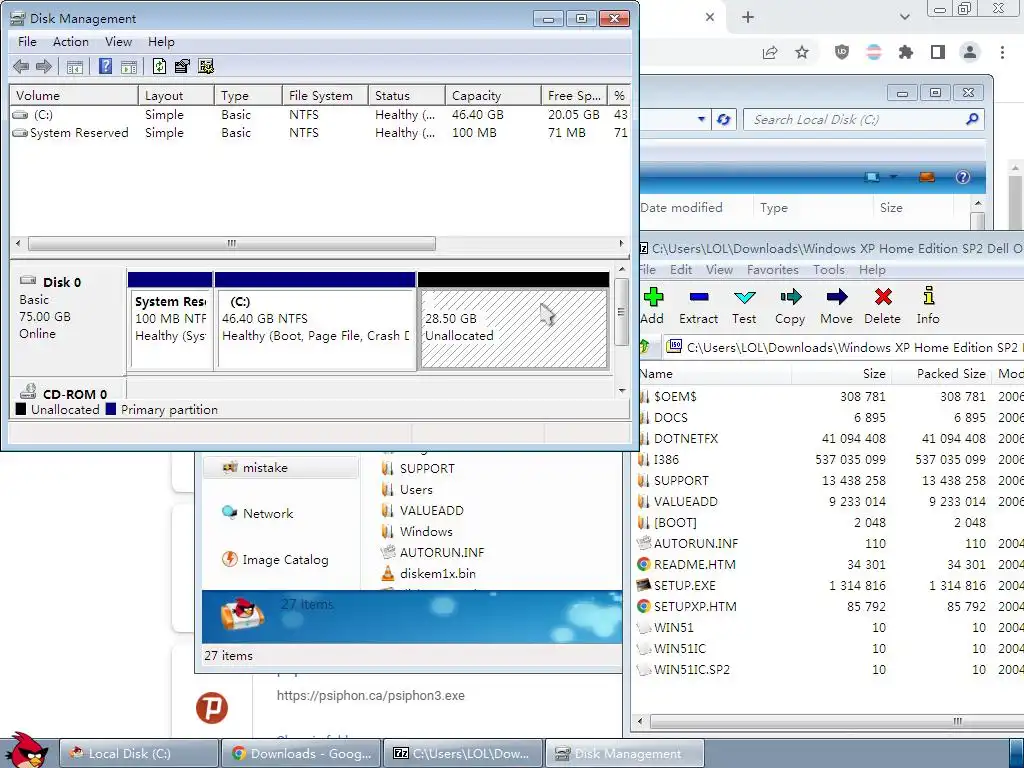Select Image Catalog in Explorer navigation pane
This screenshot has width=1024, height=768.
coord(285,560)
